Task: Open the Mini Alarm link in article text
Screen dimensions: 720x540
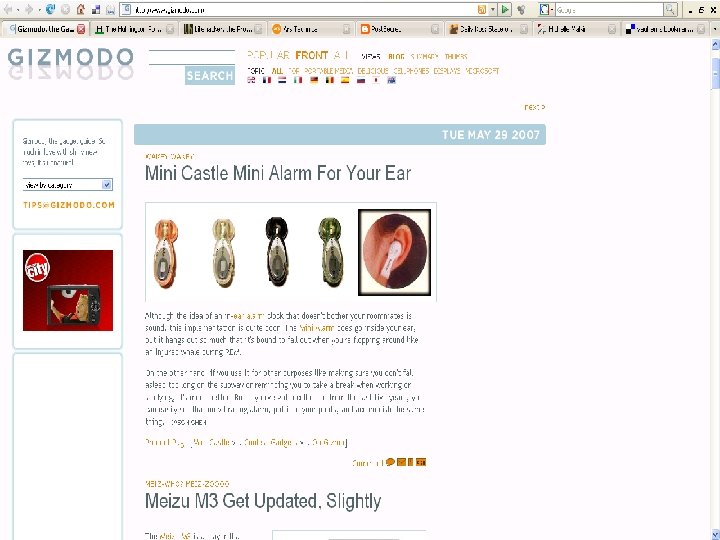Action: [x=316, y=328]
